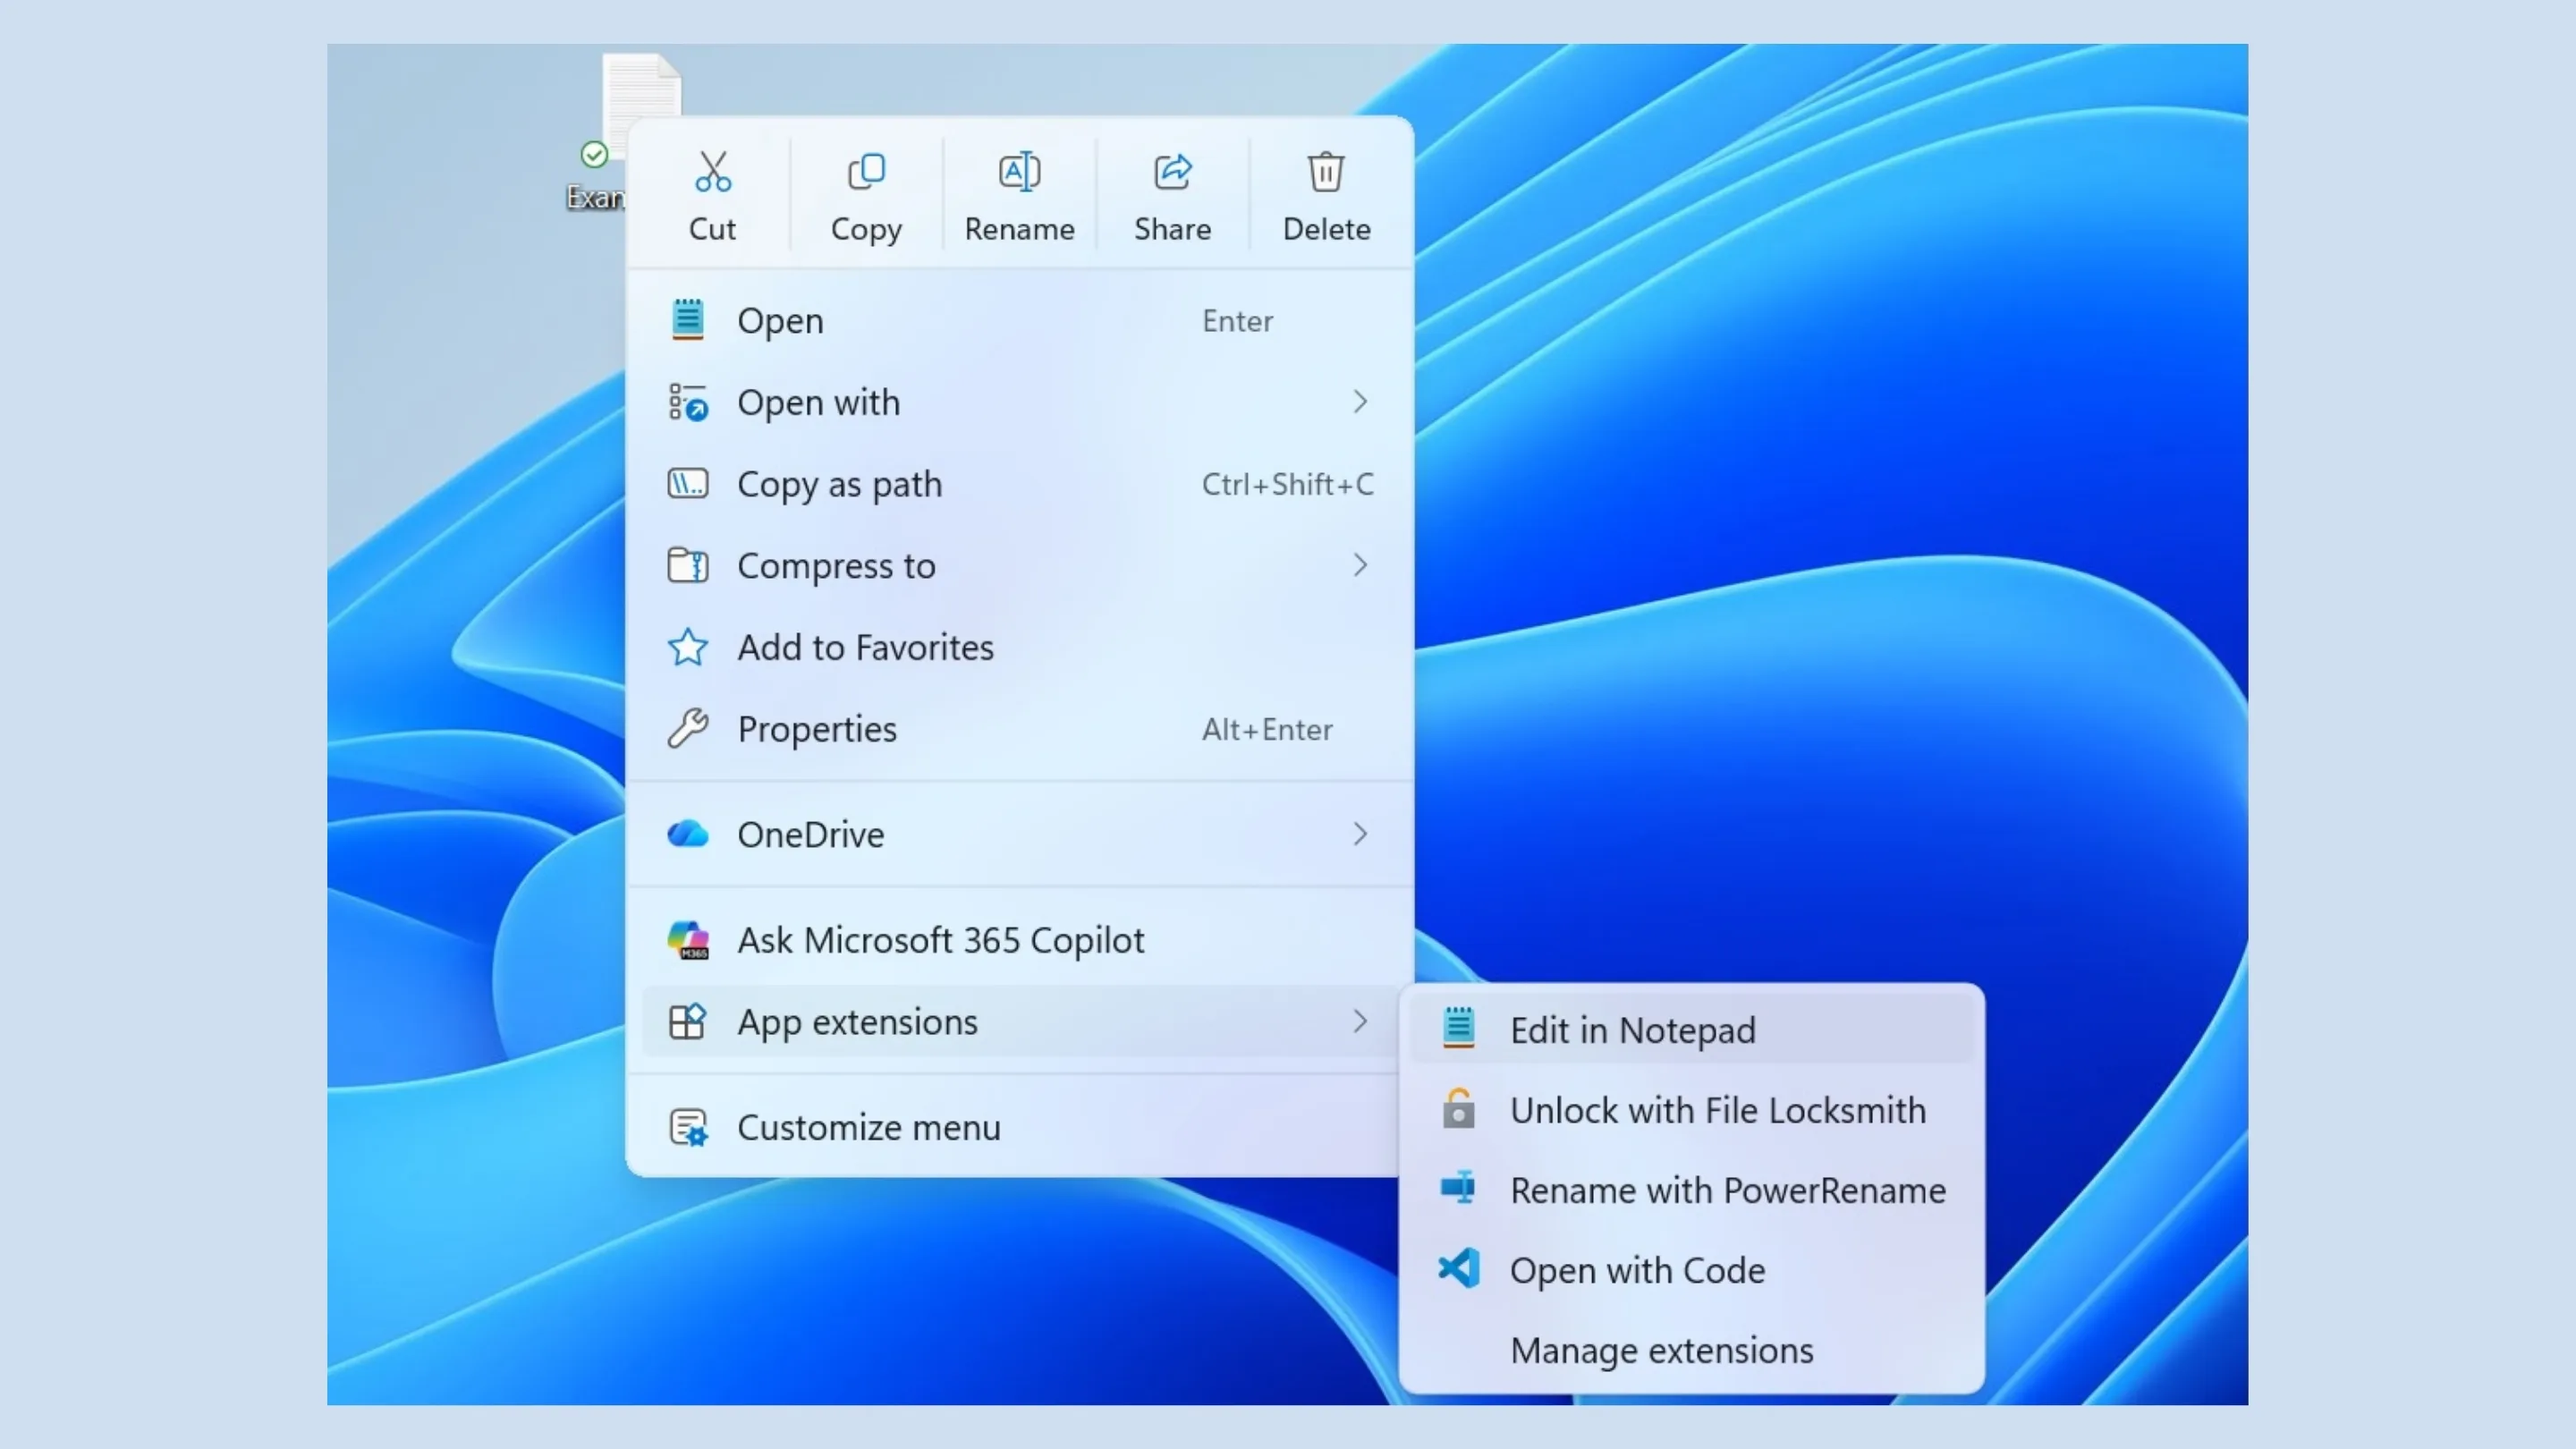This screenshot has width=2576, height=1449.
Task: Click the App extensions label text
Action: [857, 1022]
